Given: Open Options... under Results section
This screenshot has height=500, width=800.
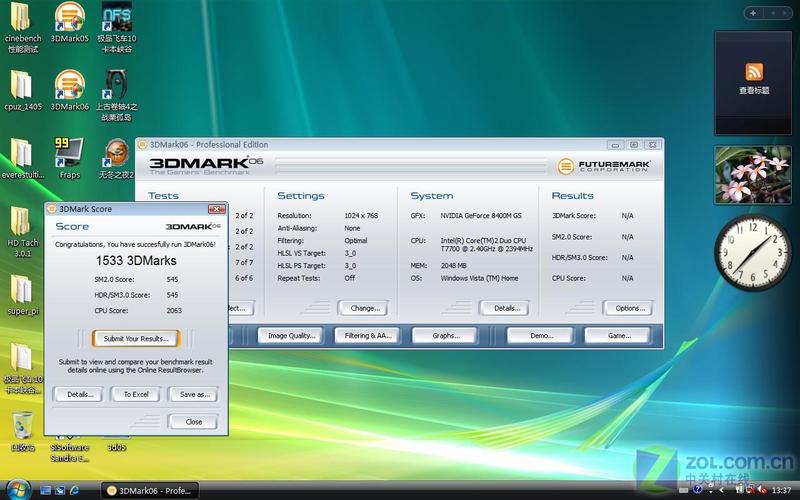Looking at the screenshot, I should (629, 308).
